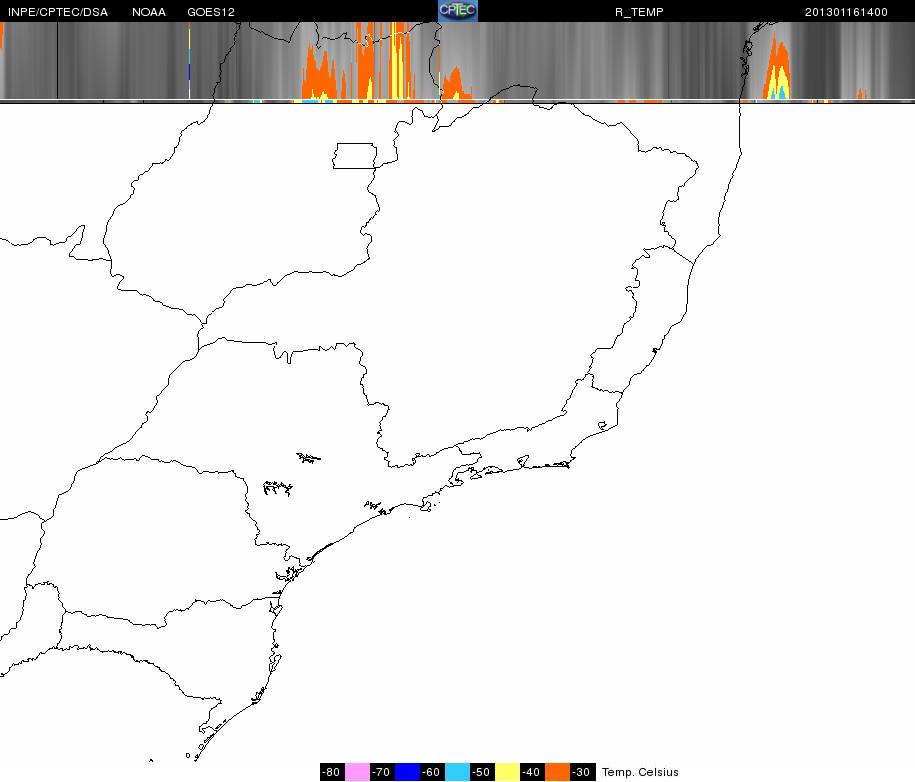Click the orange legend color swatch

coord(557,772)
